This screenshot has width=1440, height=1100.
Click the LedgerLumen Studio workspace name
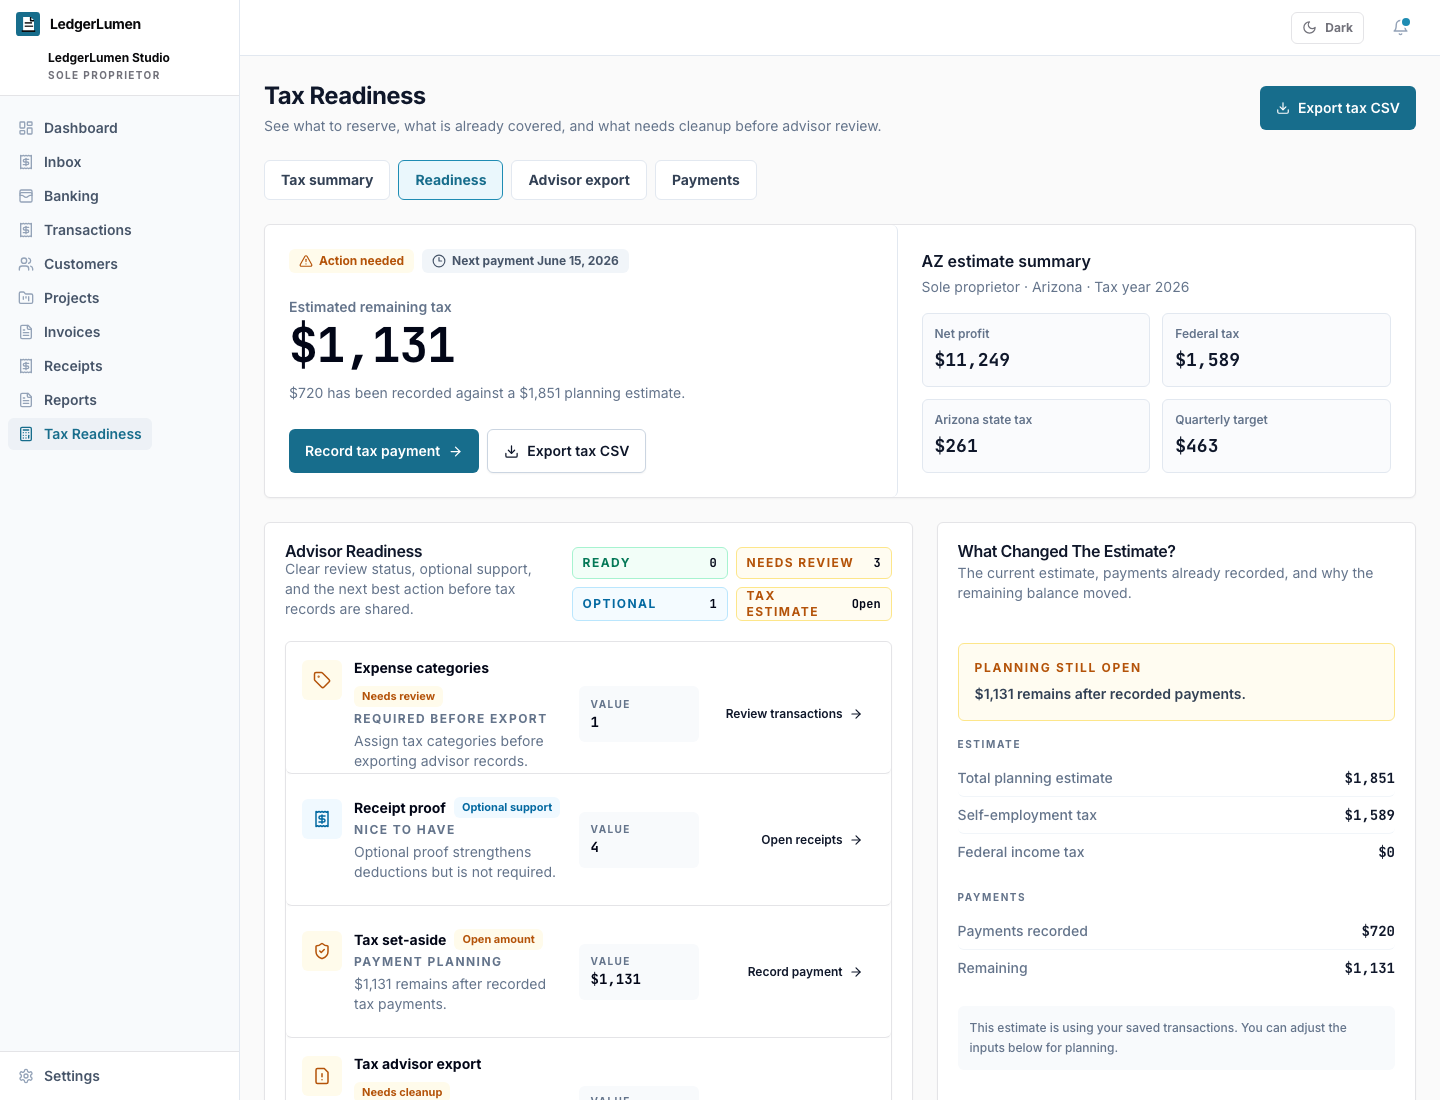[x=109, y=58]
